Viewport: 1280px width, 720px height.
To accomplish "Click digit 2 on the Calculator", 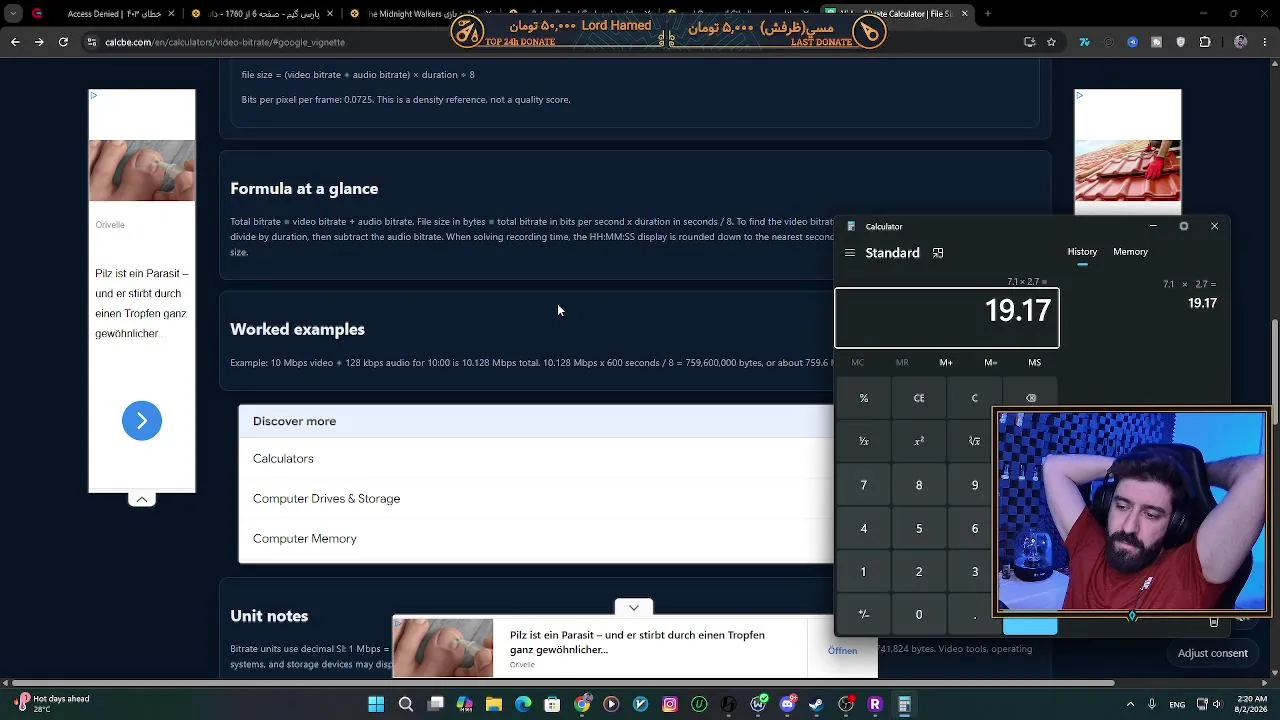I will (x=919, y=572).
